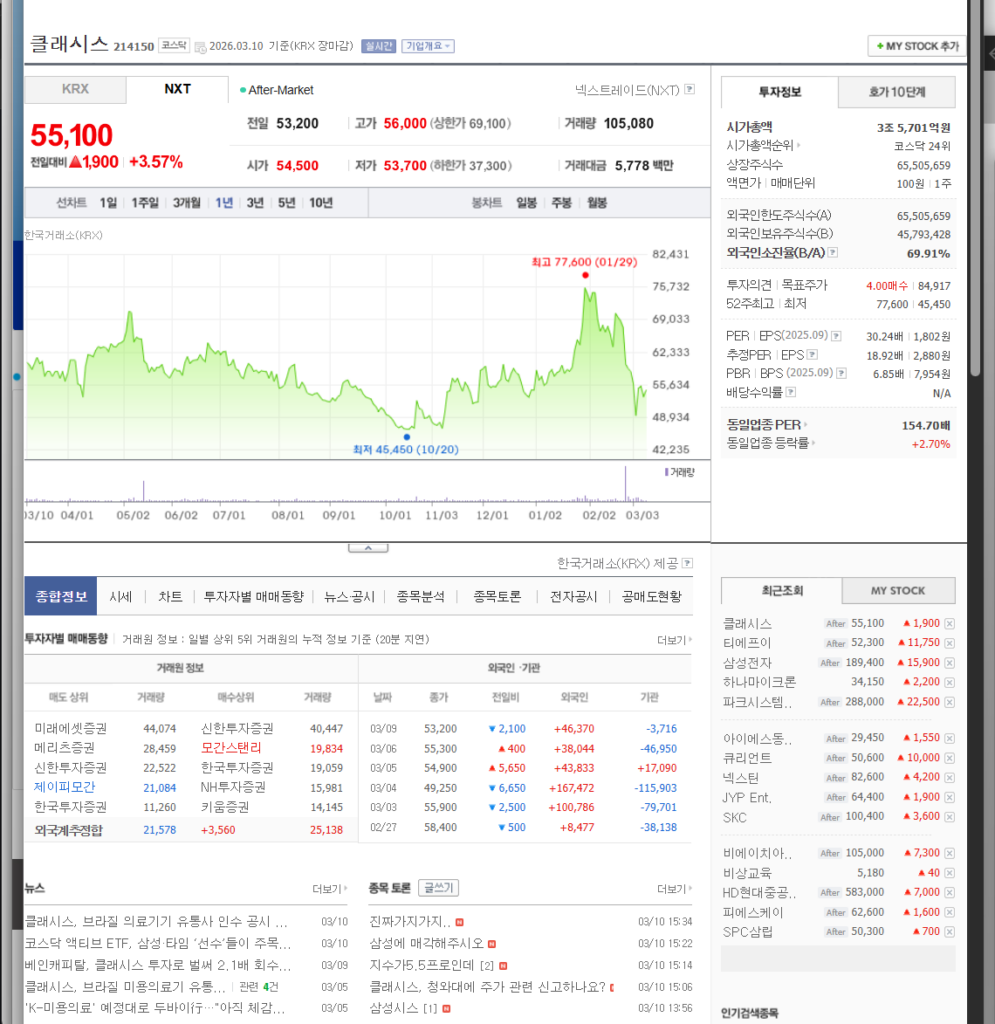Delete JYP Ent. from the recently viewed list
995x1024 pixels.
coord(949,798)
